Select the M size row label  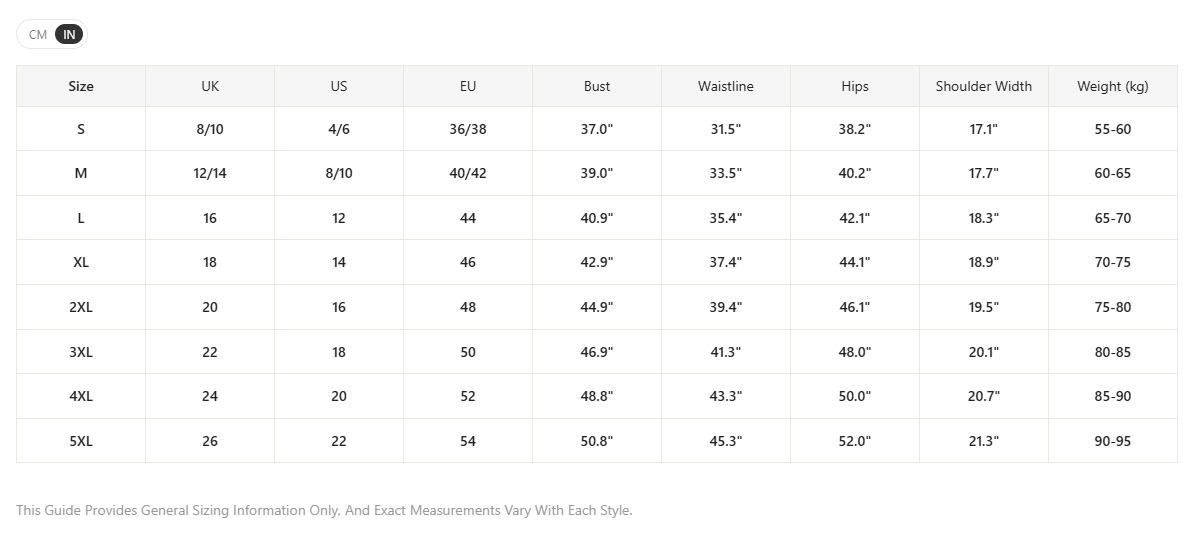click(x=81, y=173)
